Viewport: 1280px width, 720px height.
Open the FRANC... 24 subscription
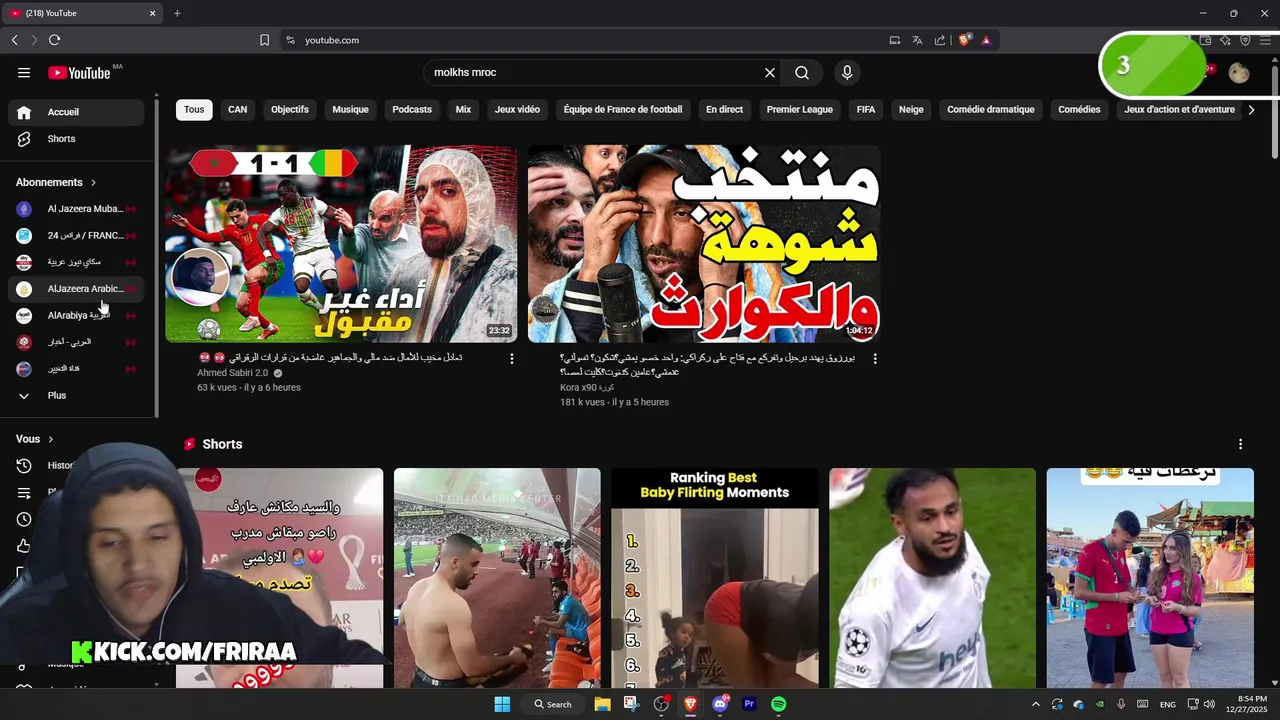(x=75, y=236)
